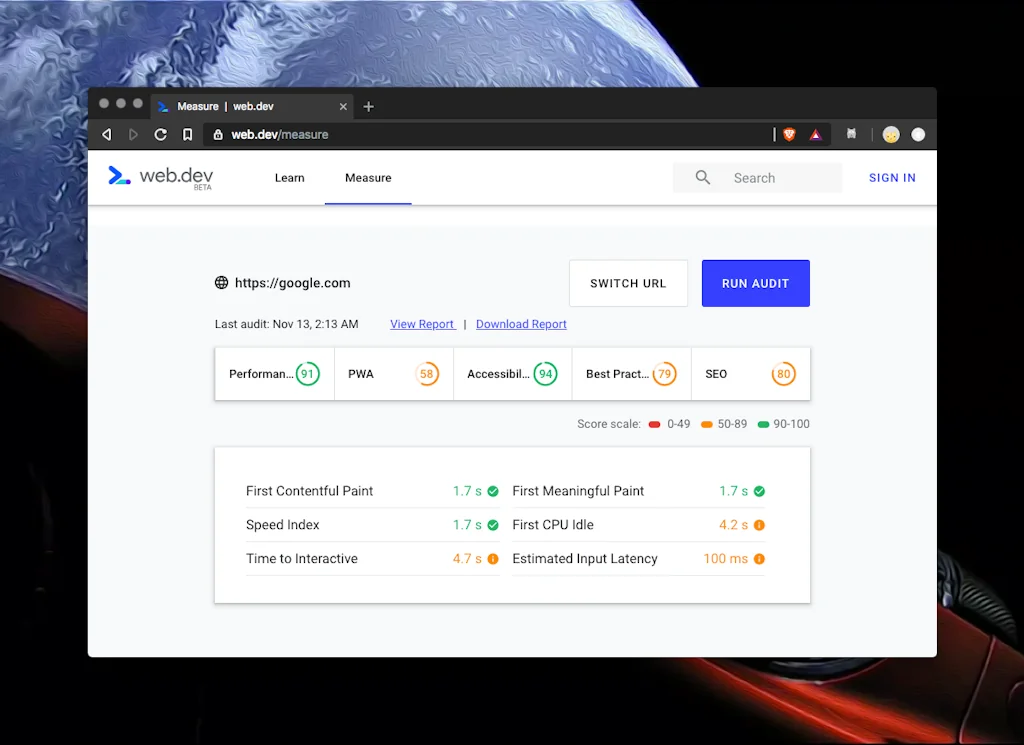Click the RUN AUDIT button
Viewport: 1024px width, 745px height.
[755, 283]
